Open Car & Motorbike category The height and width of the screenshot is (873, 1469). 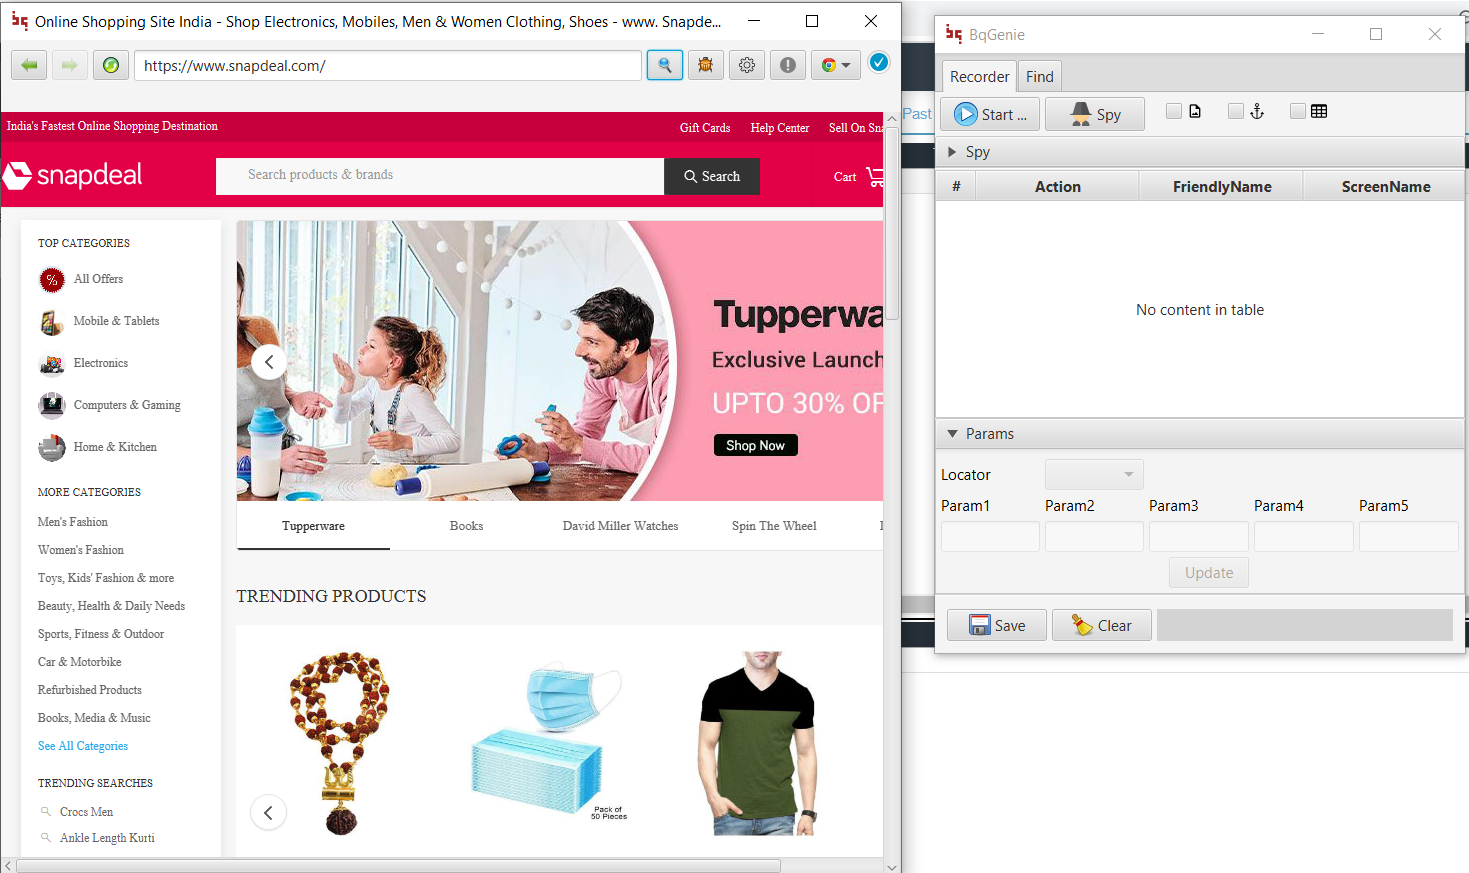[x=79, y=662]
